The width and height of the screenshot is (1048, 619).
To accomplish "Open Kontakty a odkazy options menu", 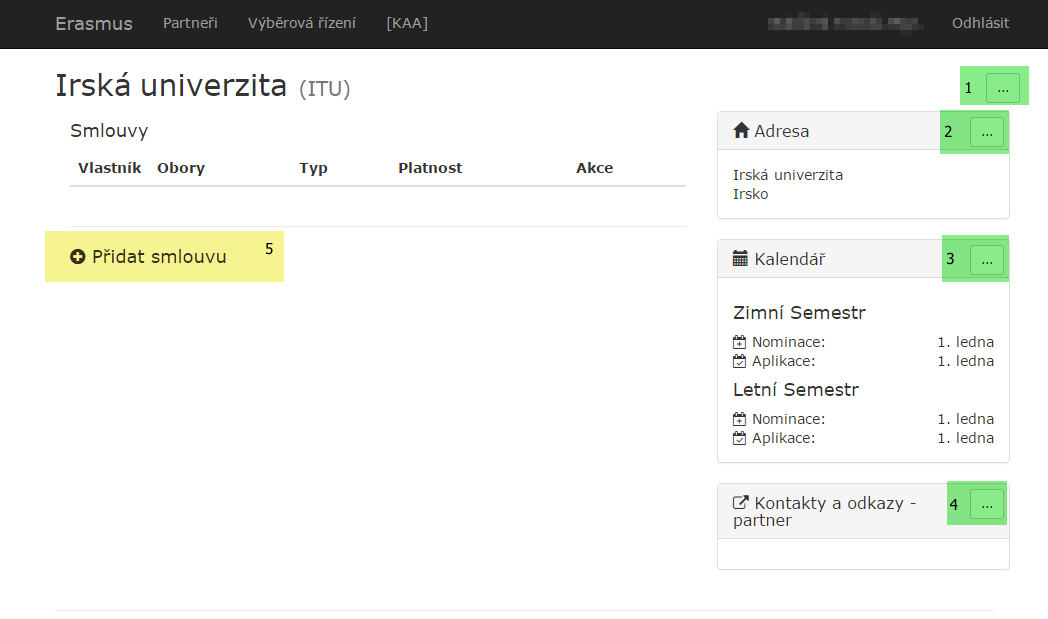I will (x=986, y=505).
